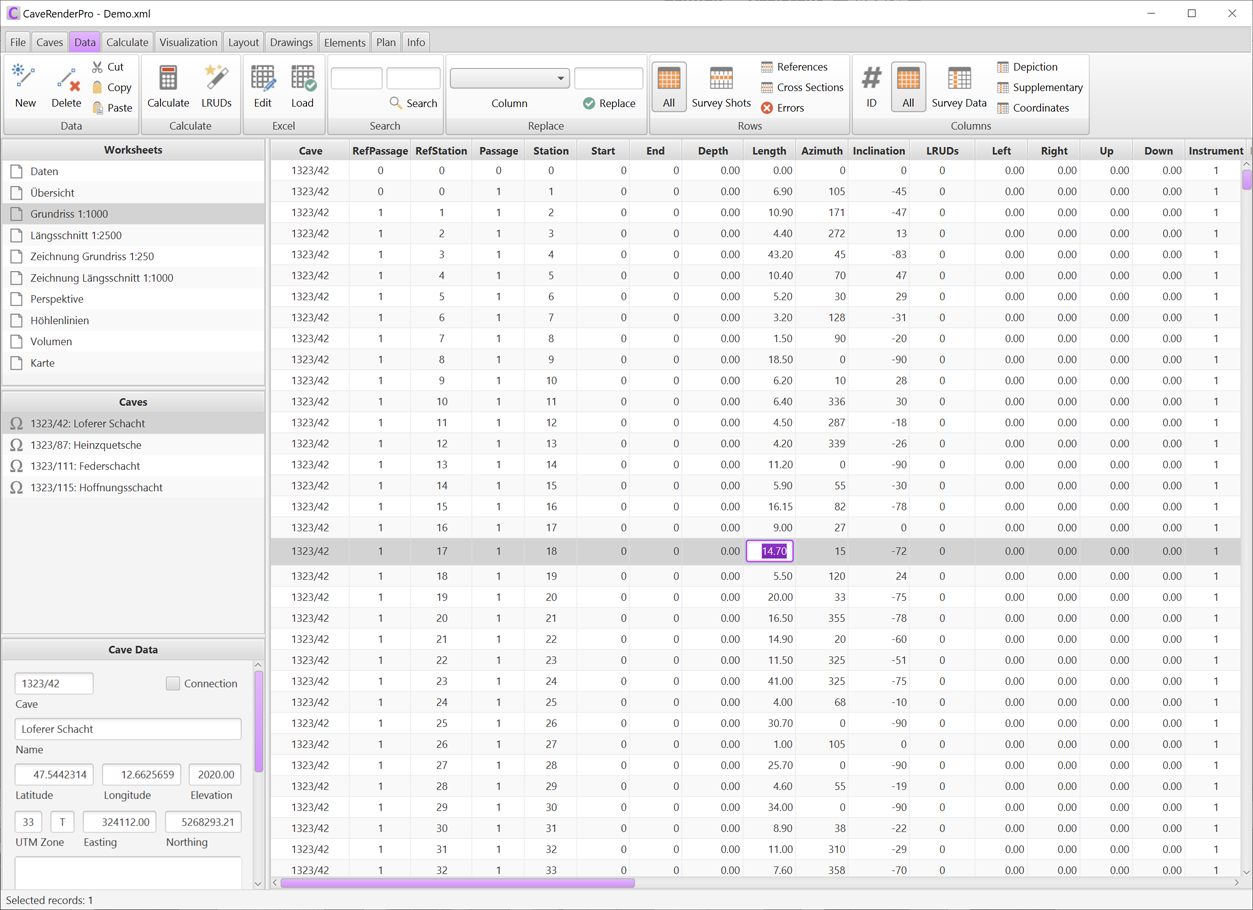The width and height of the screenshot is (1253, 910).
Task: Open the Column dropdown in Replace
Action: (x=509, y=78)
